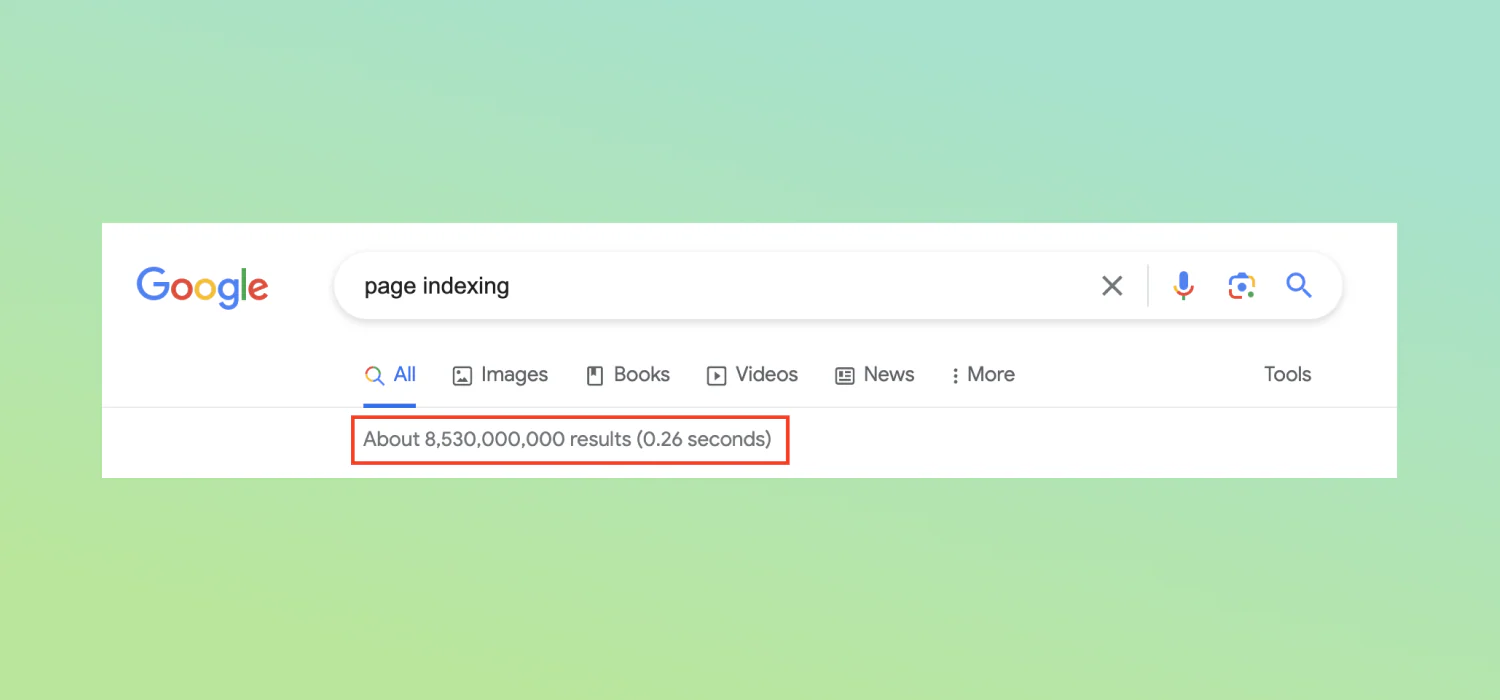Click the play icon beside Videos
The image size is (1500, 700).
(717, 375)
